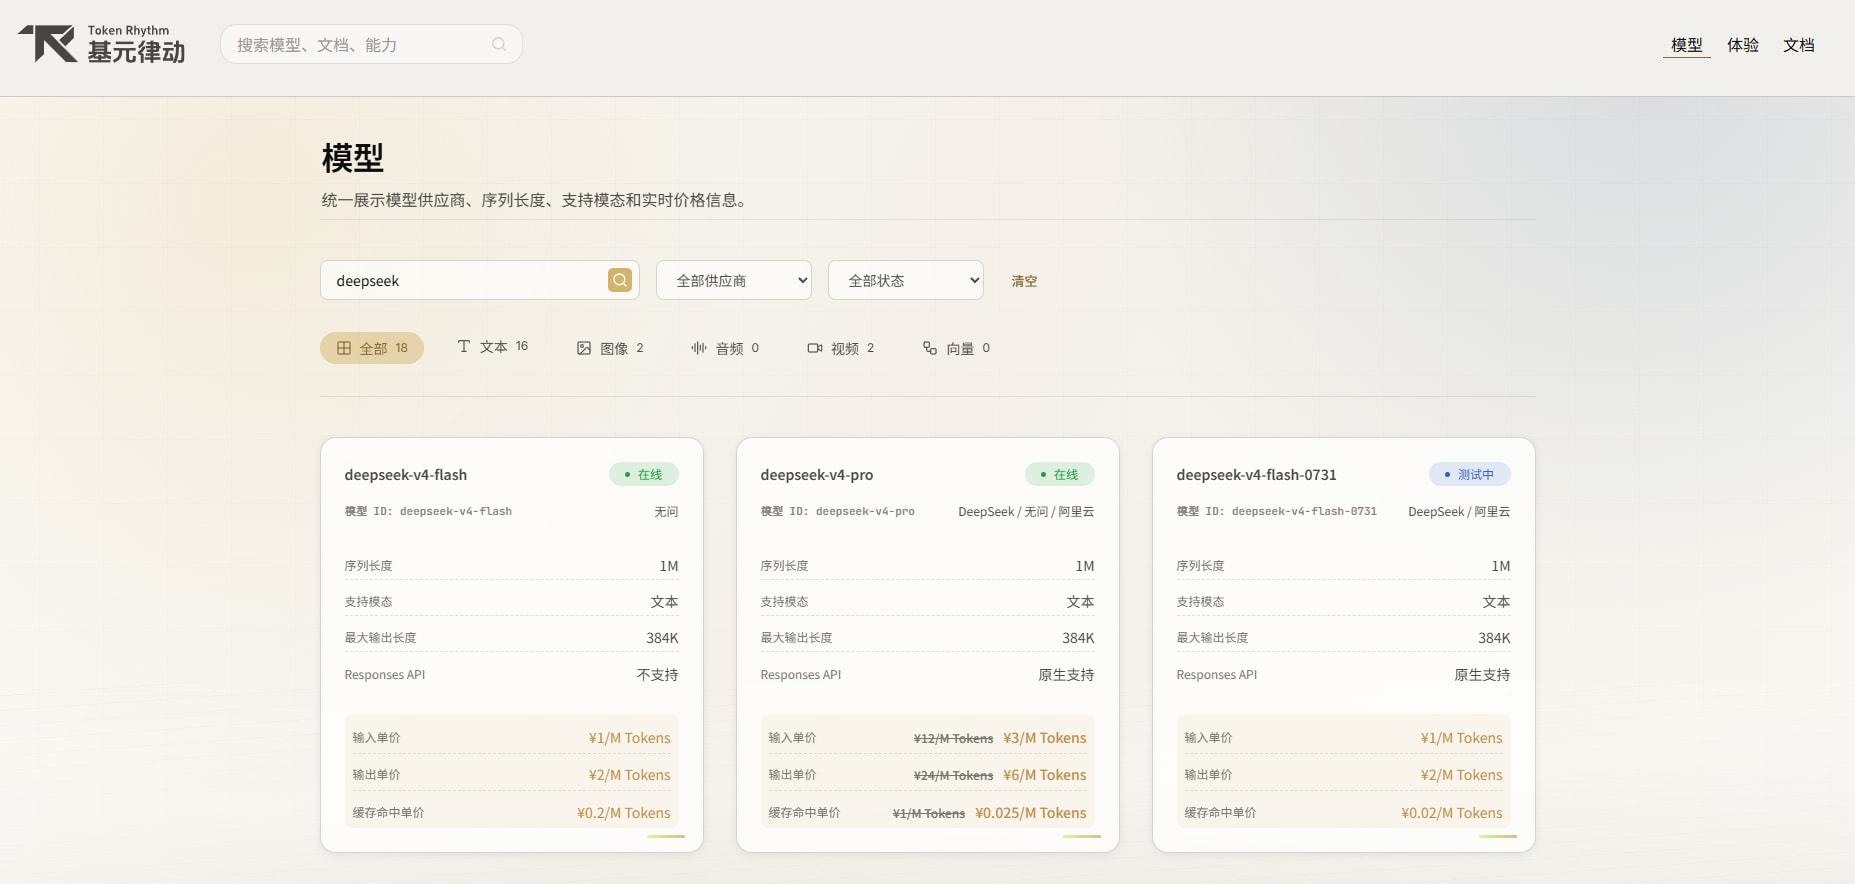Screen dimensions: 1855x884
Task: Click the 测试中 badge on deepseek-v4-flash-0731
Action: [x=1470, y=474]
